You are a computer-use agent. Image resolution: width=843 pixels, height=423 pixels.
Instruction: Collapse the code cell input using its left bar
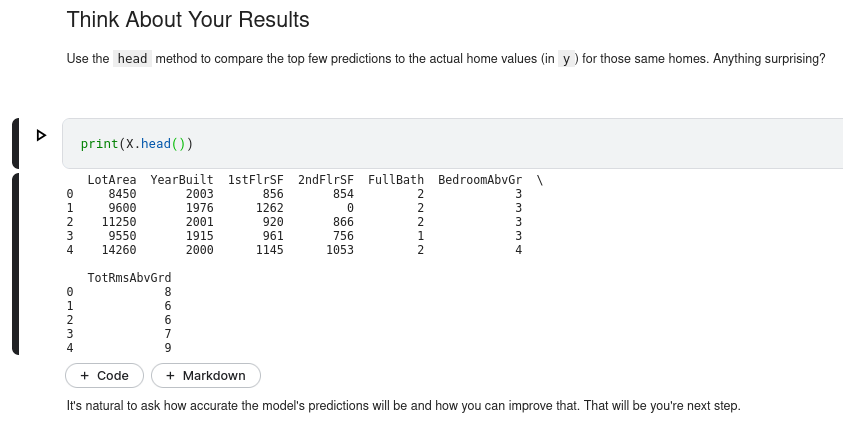16,143
